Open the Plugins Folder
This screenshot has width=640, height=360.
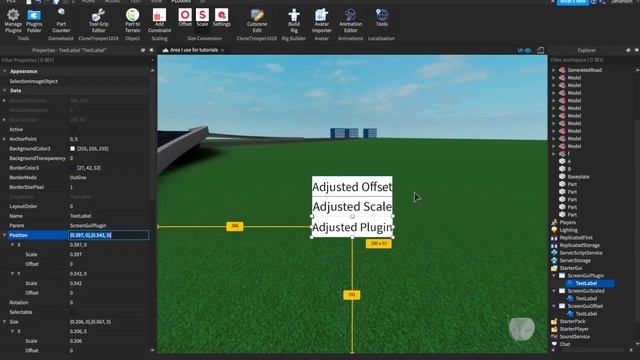point(34,21)
